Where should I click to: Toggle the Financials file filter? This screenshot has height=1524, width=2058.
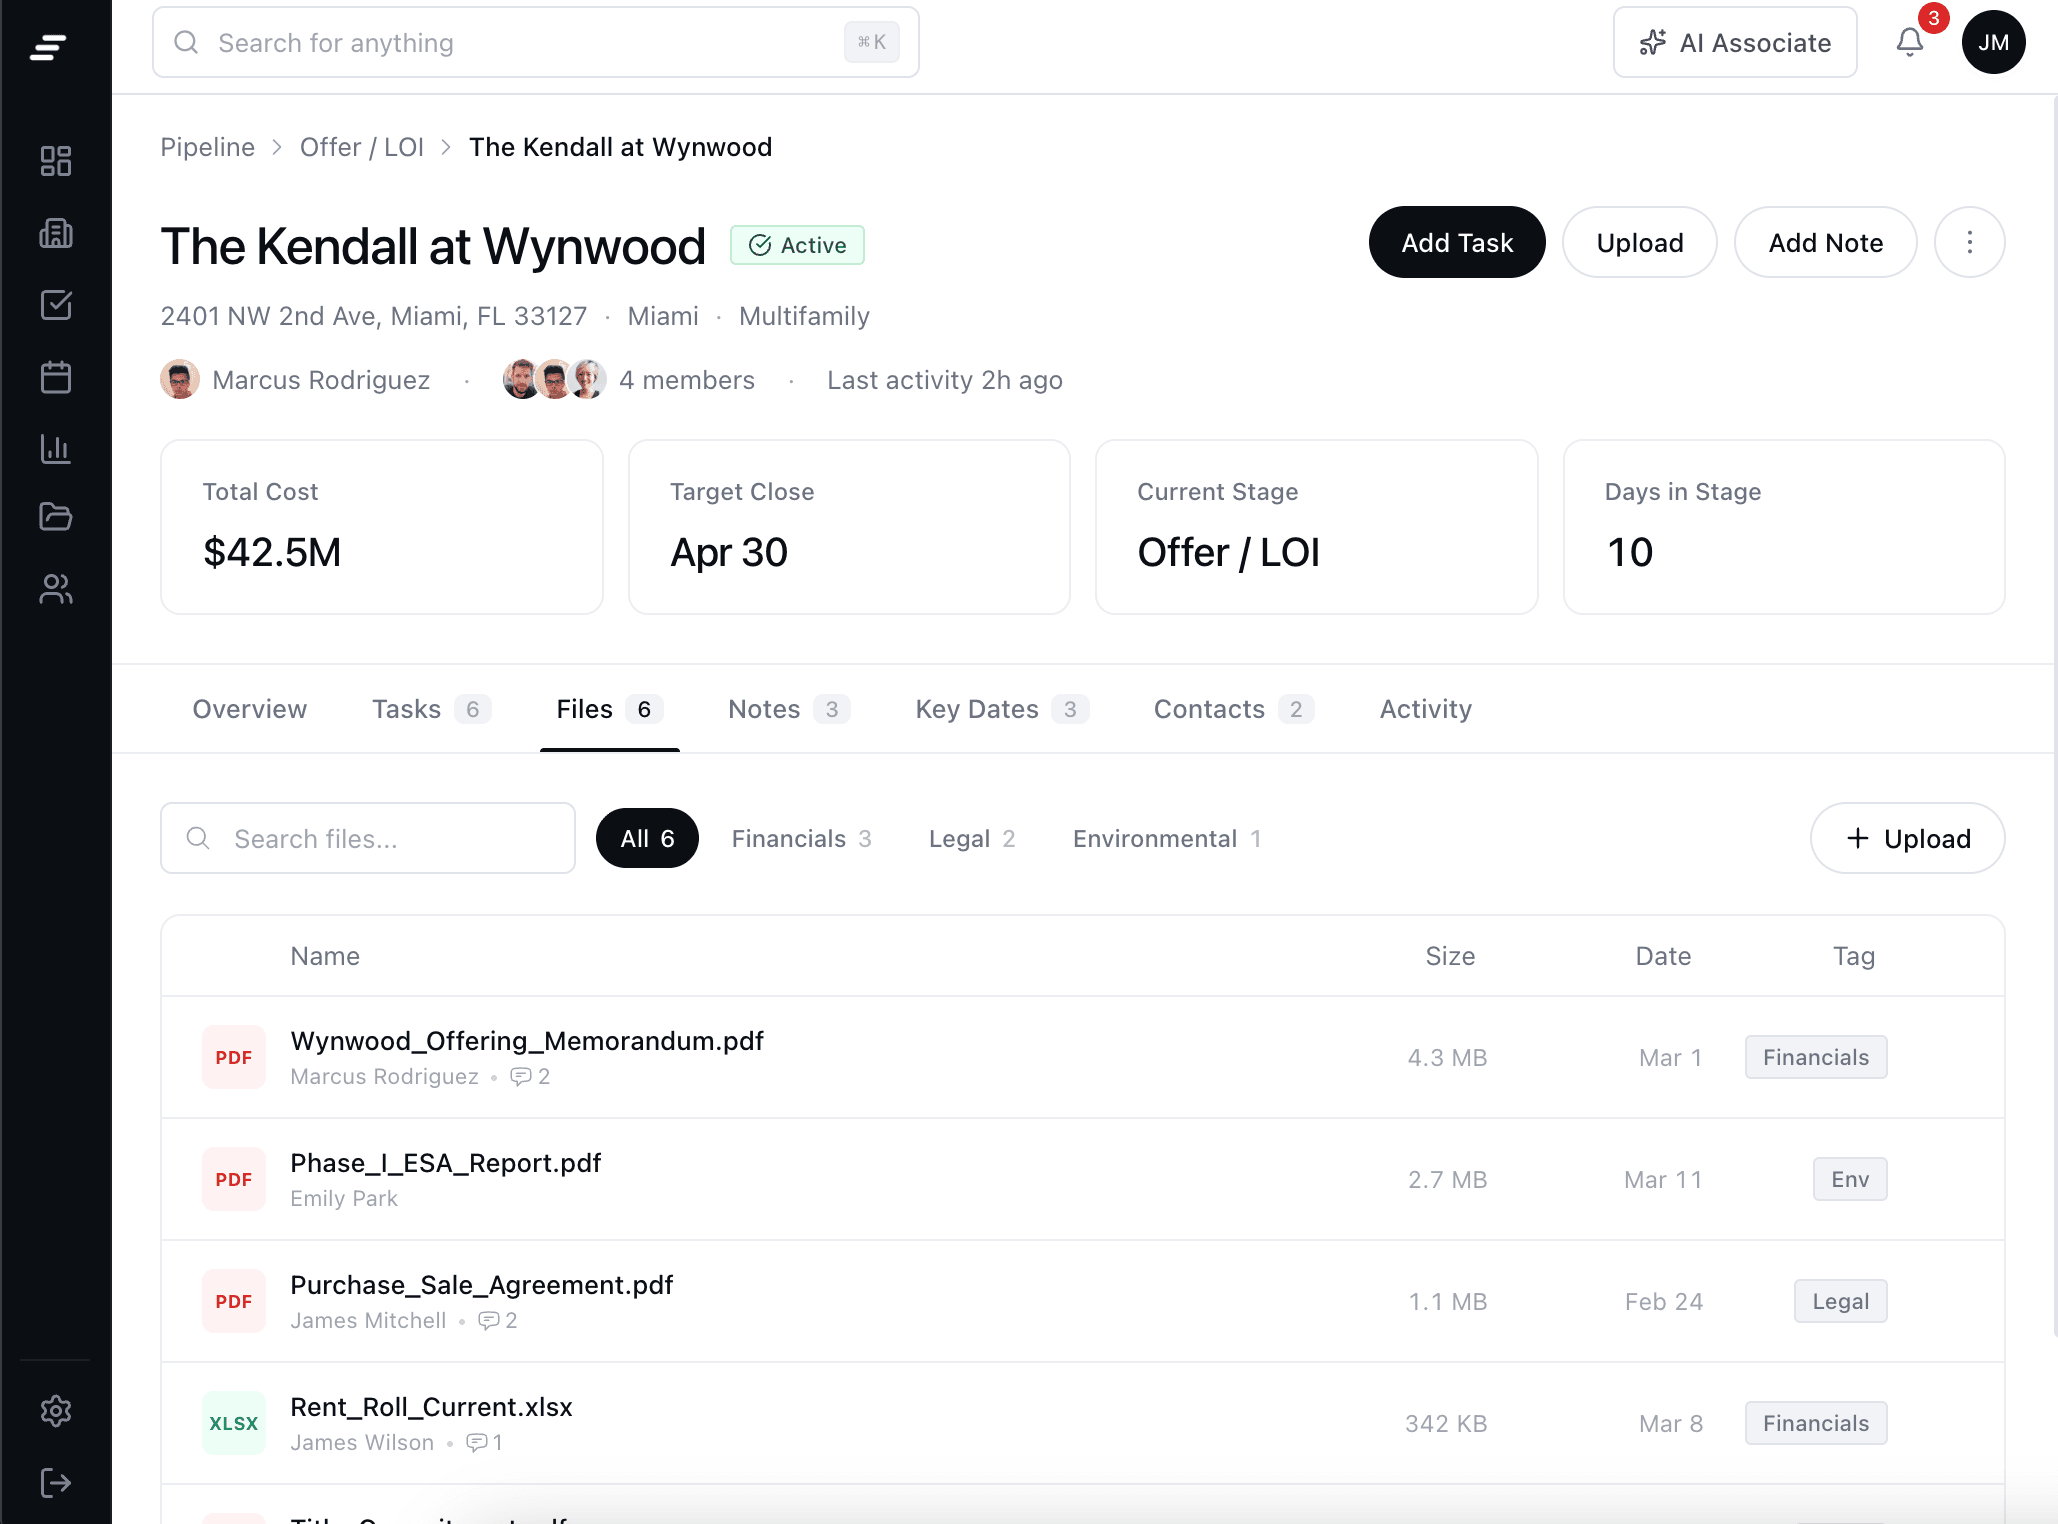pos(801,838)
